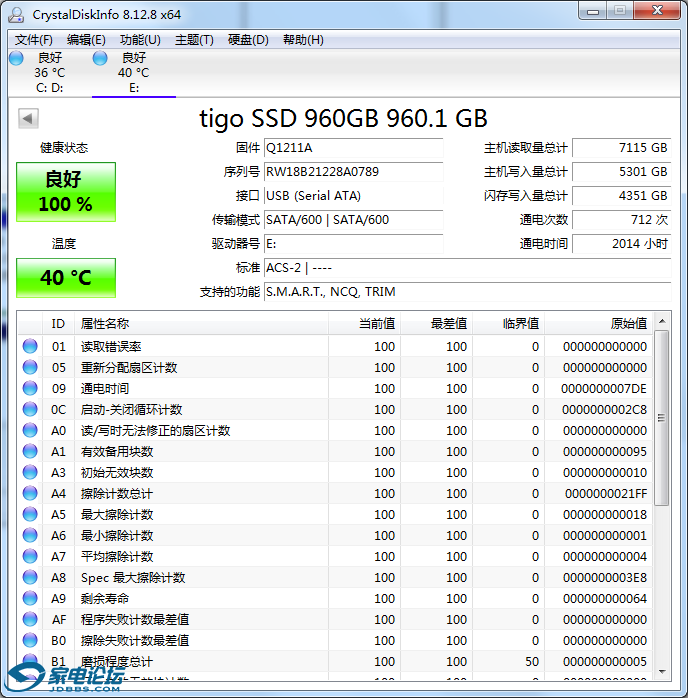Image resolution: width=688 pixels, height=698 pixels.
Task: Click the scroll up arrow of attribute list
Action: tap(662, 321)
